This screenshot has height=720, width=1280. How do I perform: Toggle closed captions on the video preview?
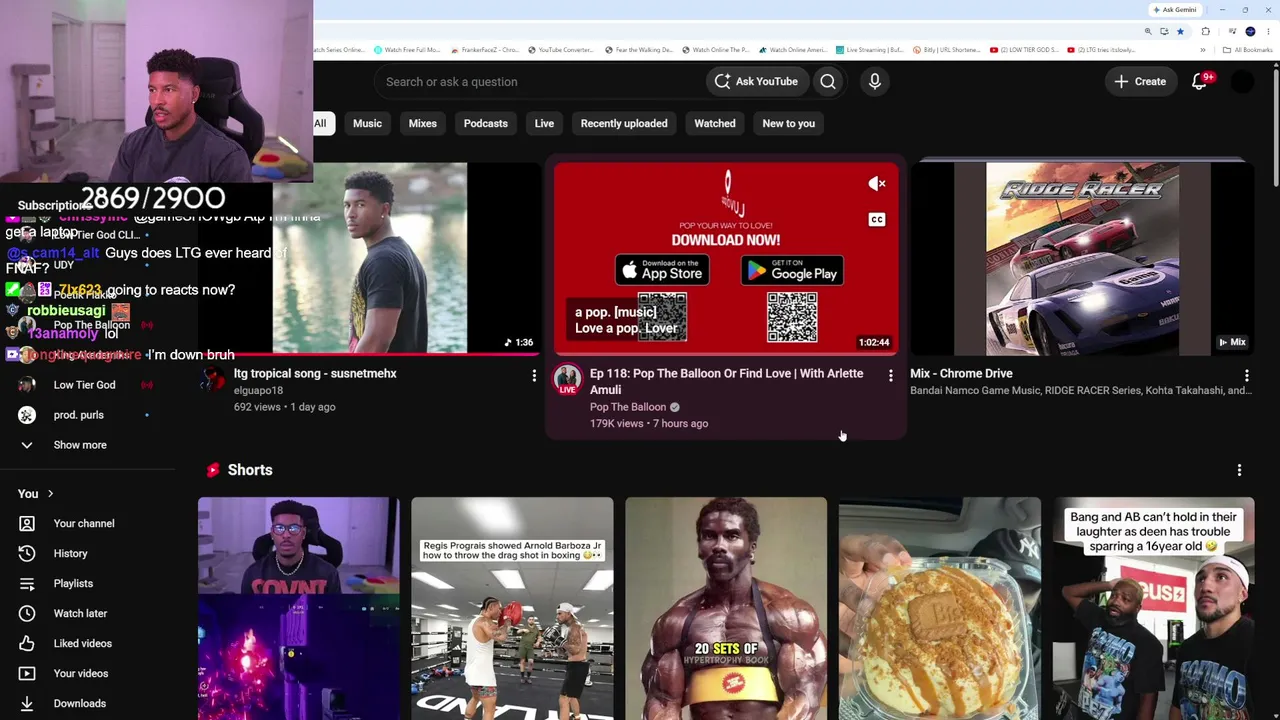(x=877, y=220)
